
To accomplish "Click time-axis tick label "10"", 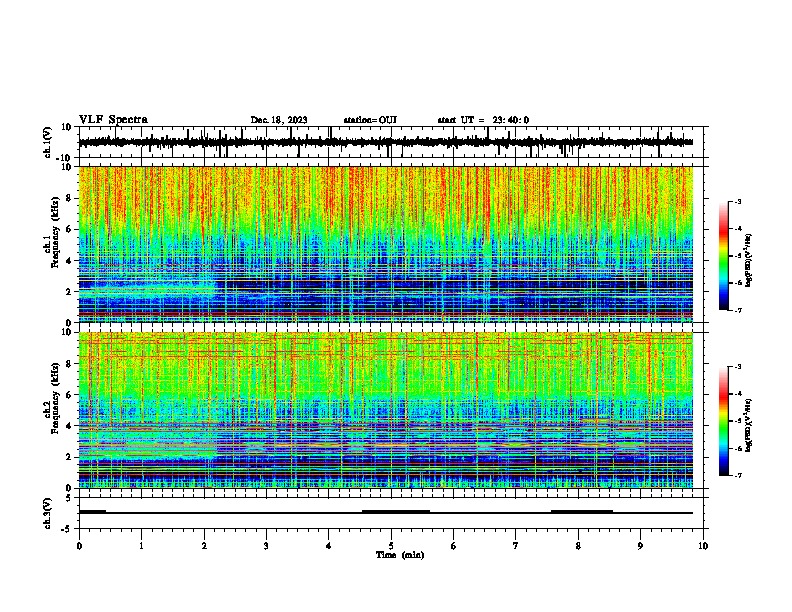I will coord(703,546).
